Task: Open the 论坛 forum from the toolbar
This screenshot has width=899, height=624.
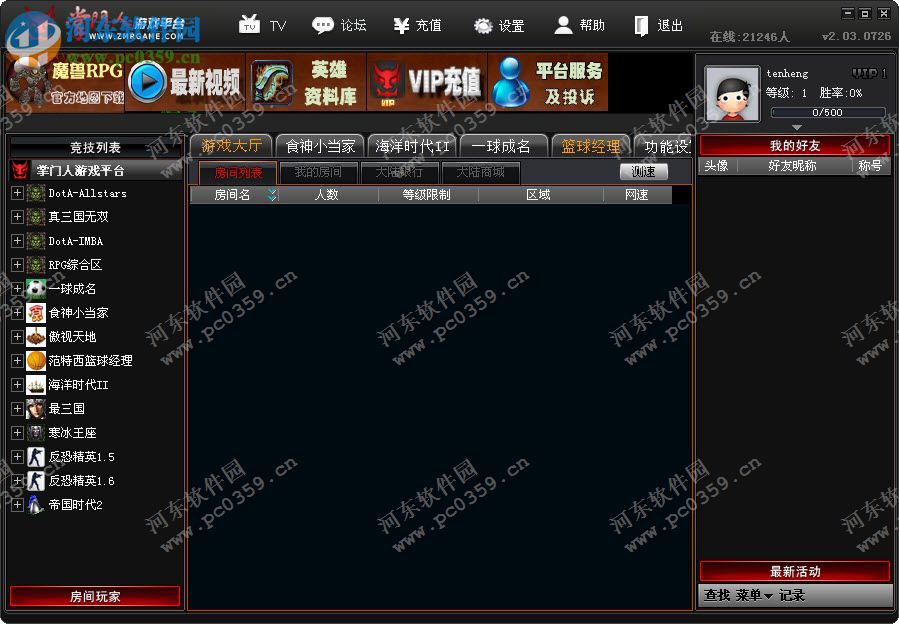Action: click(324, 25)
